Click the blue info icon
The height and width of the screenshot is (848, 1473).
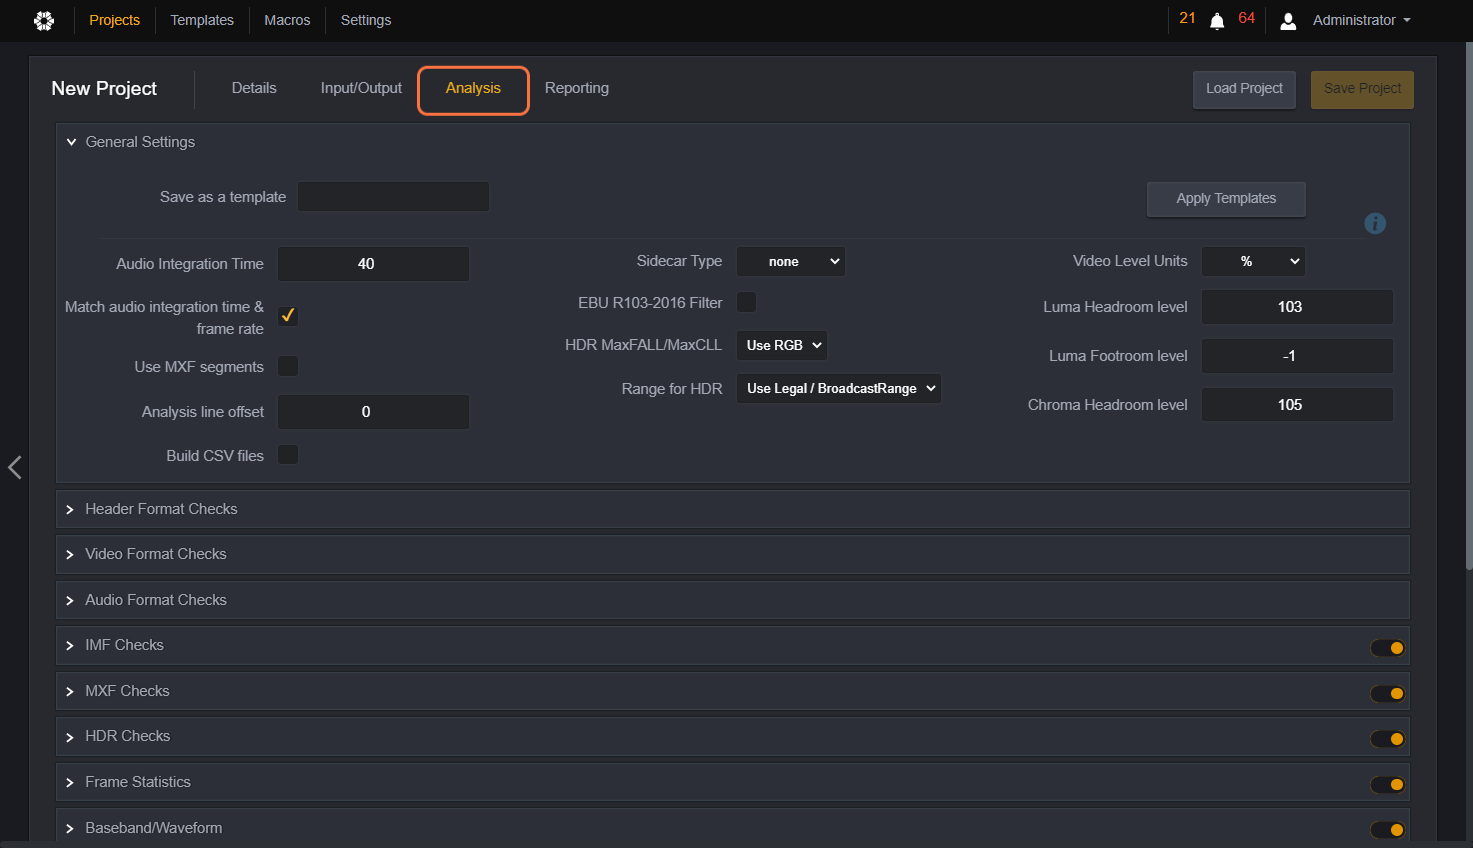(x=1375, y=223)
